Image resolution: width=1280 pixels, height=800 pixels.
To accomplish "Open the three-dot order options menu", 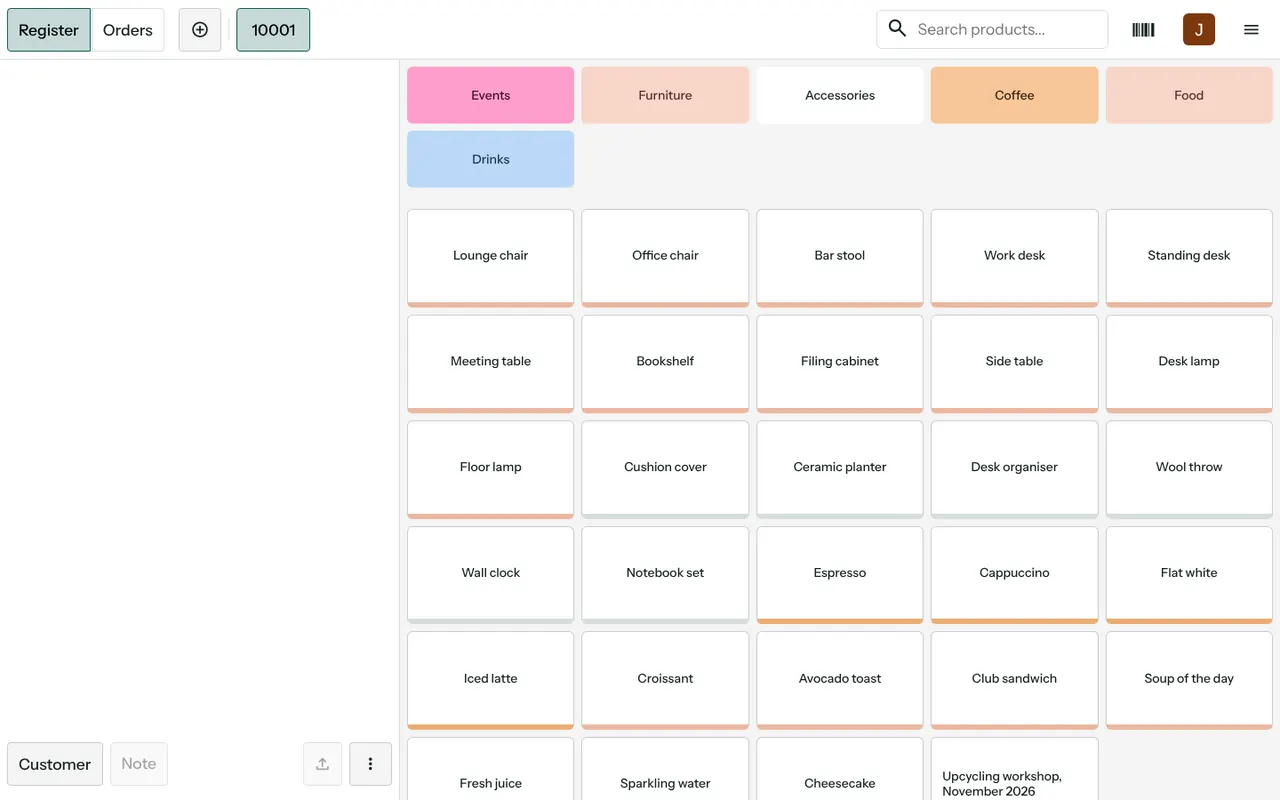I will pos(370,764).
